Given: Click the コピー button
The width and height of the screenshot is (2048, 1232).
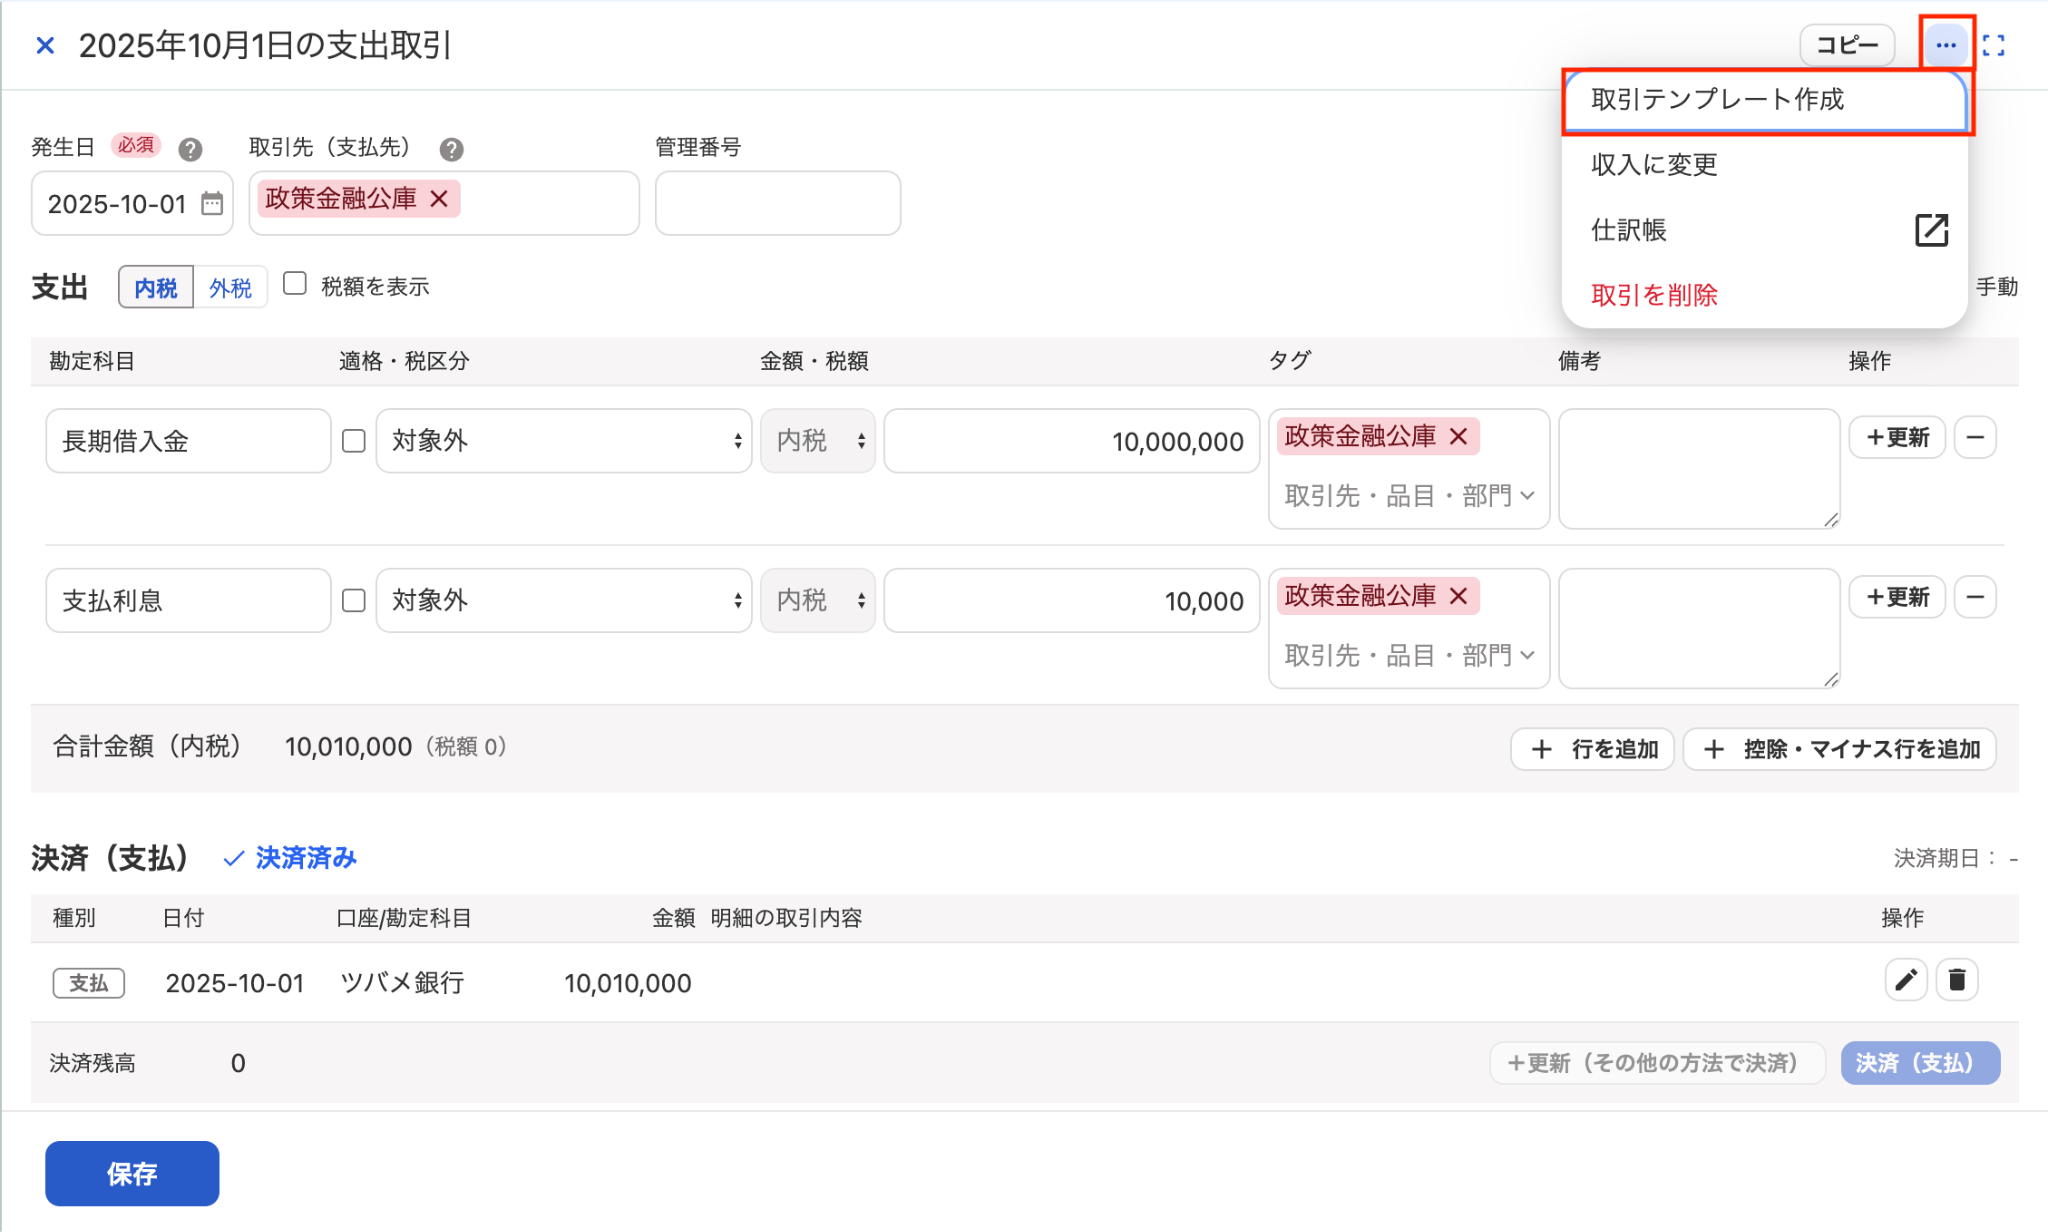Looking at the screenshot, I should click(x=1847, y=45).
